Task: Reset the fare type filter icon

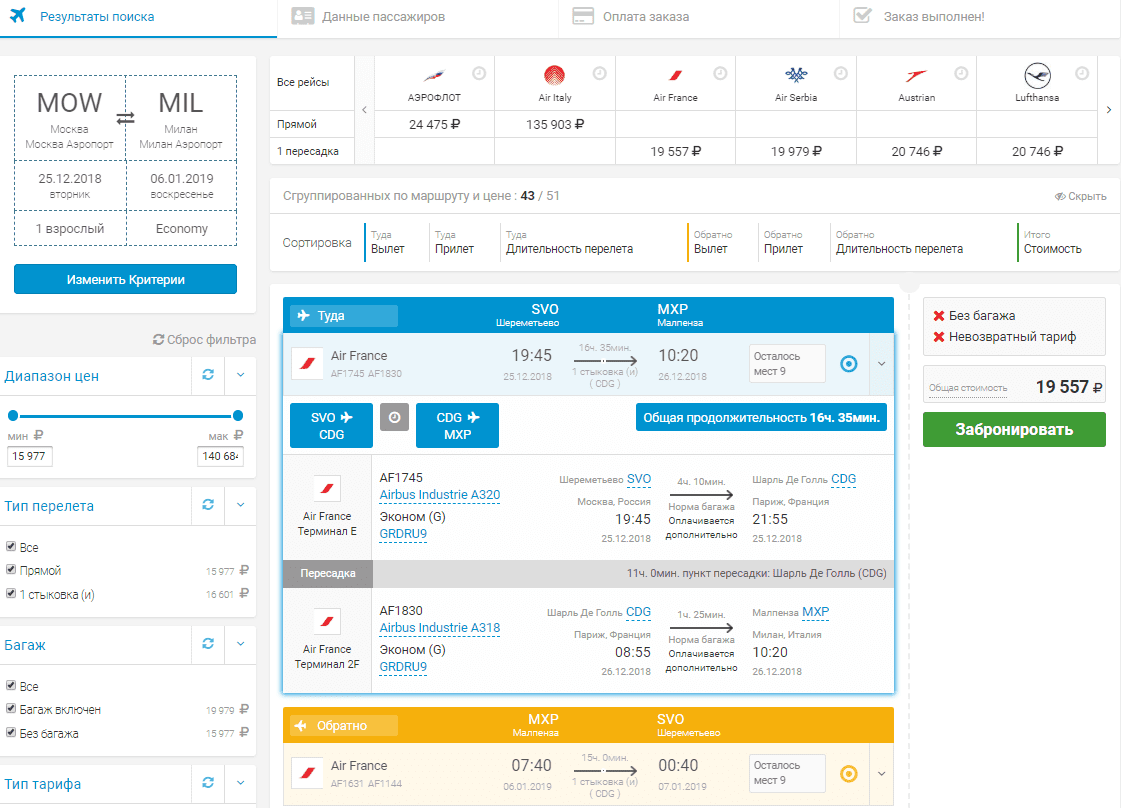Action: tap(208, 783)
